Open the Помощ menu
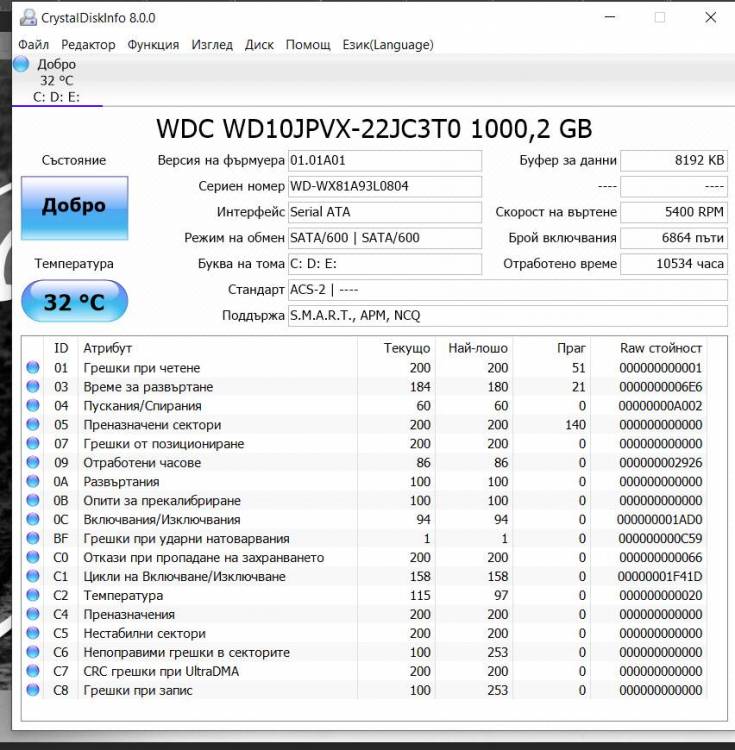Image resolution: width=735 pixels, height=750 pixels. coord(308,44)
